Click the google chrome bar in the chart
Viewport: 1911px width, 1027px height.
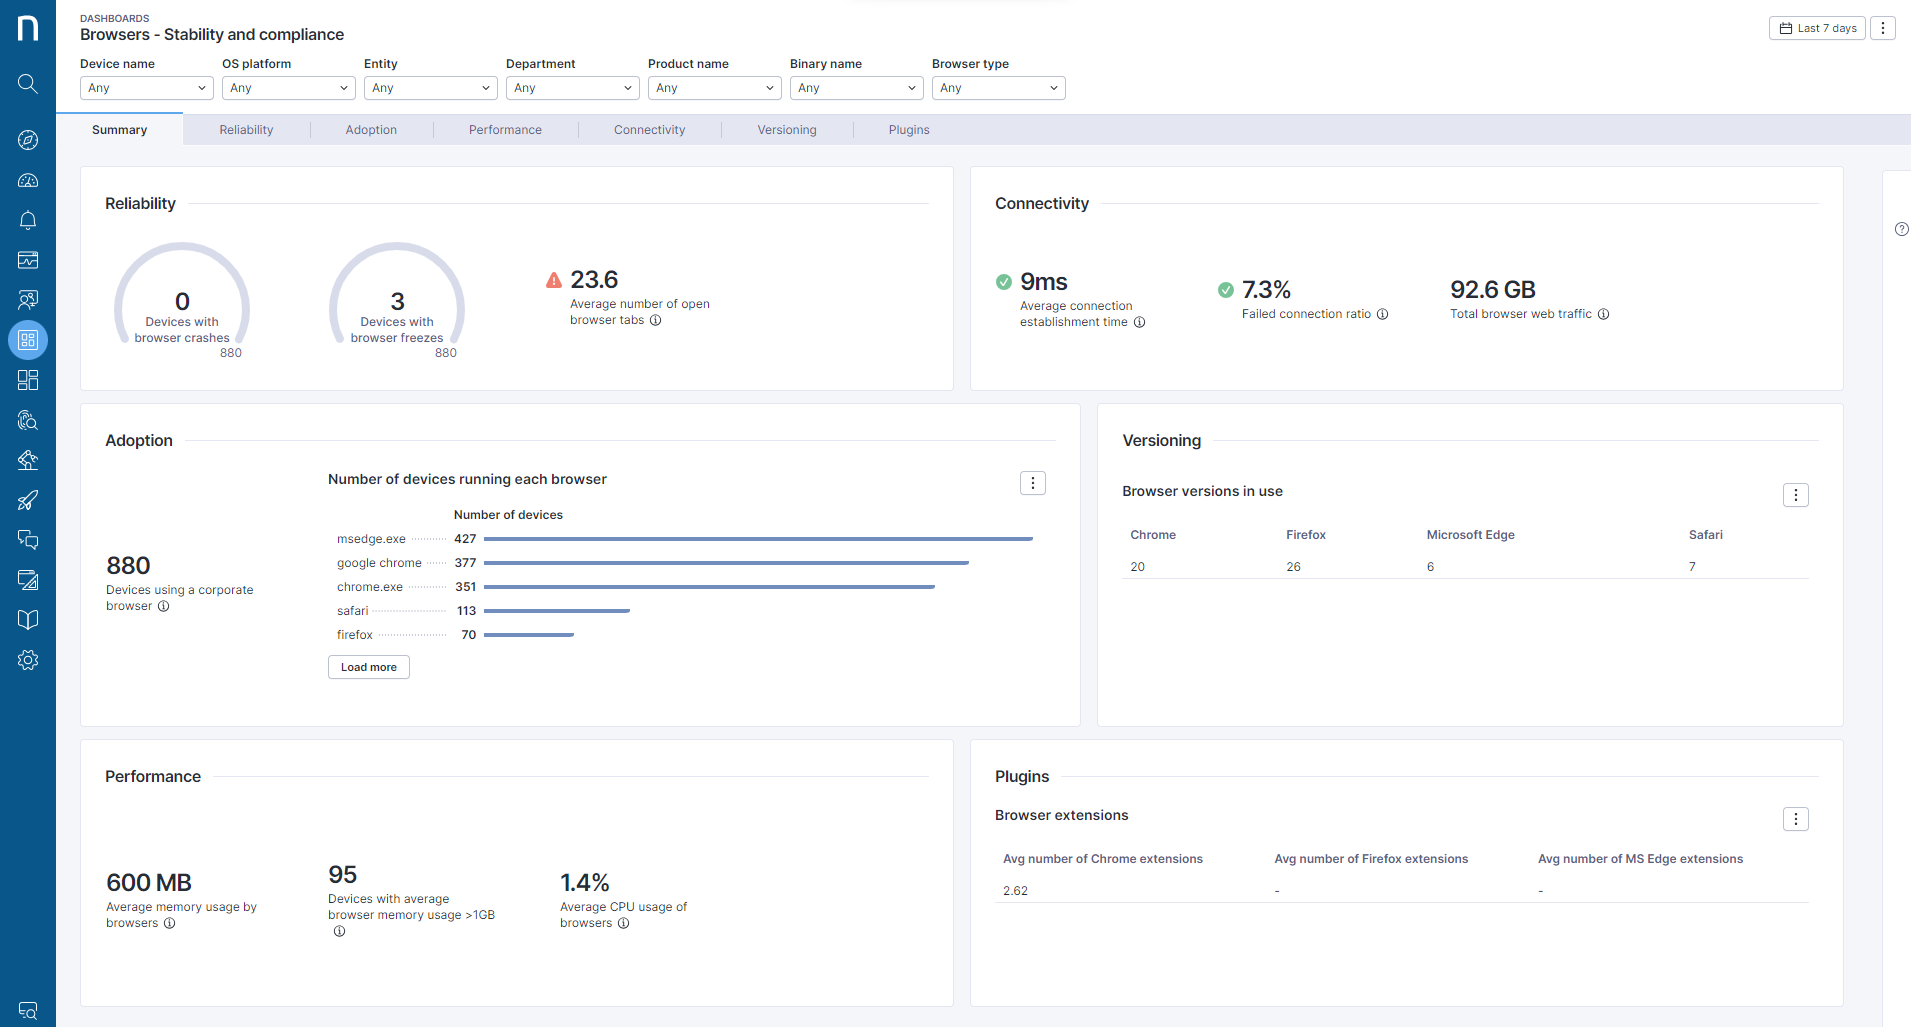(x=726, y=563)
